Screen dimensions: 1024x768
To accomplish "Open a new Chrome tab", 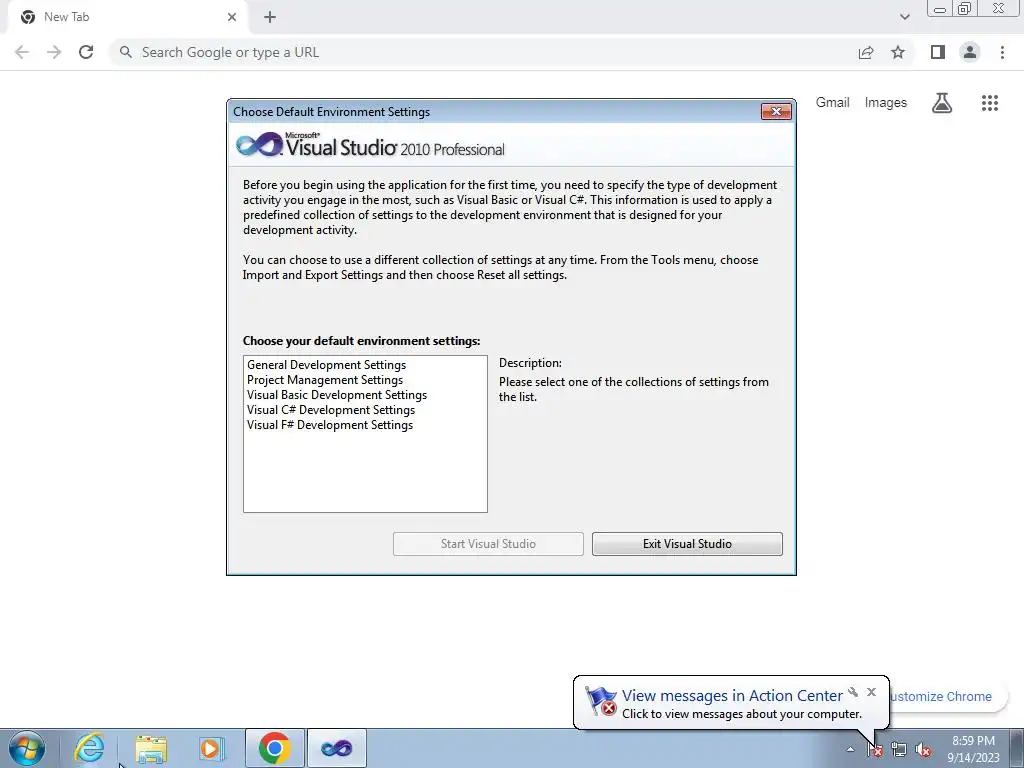I will pyautogui.click(x=270, y=17).
